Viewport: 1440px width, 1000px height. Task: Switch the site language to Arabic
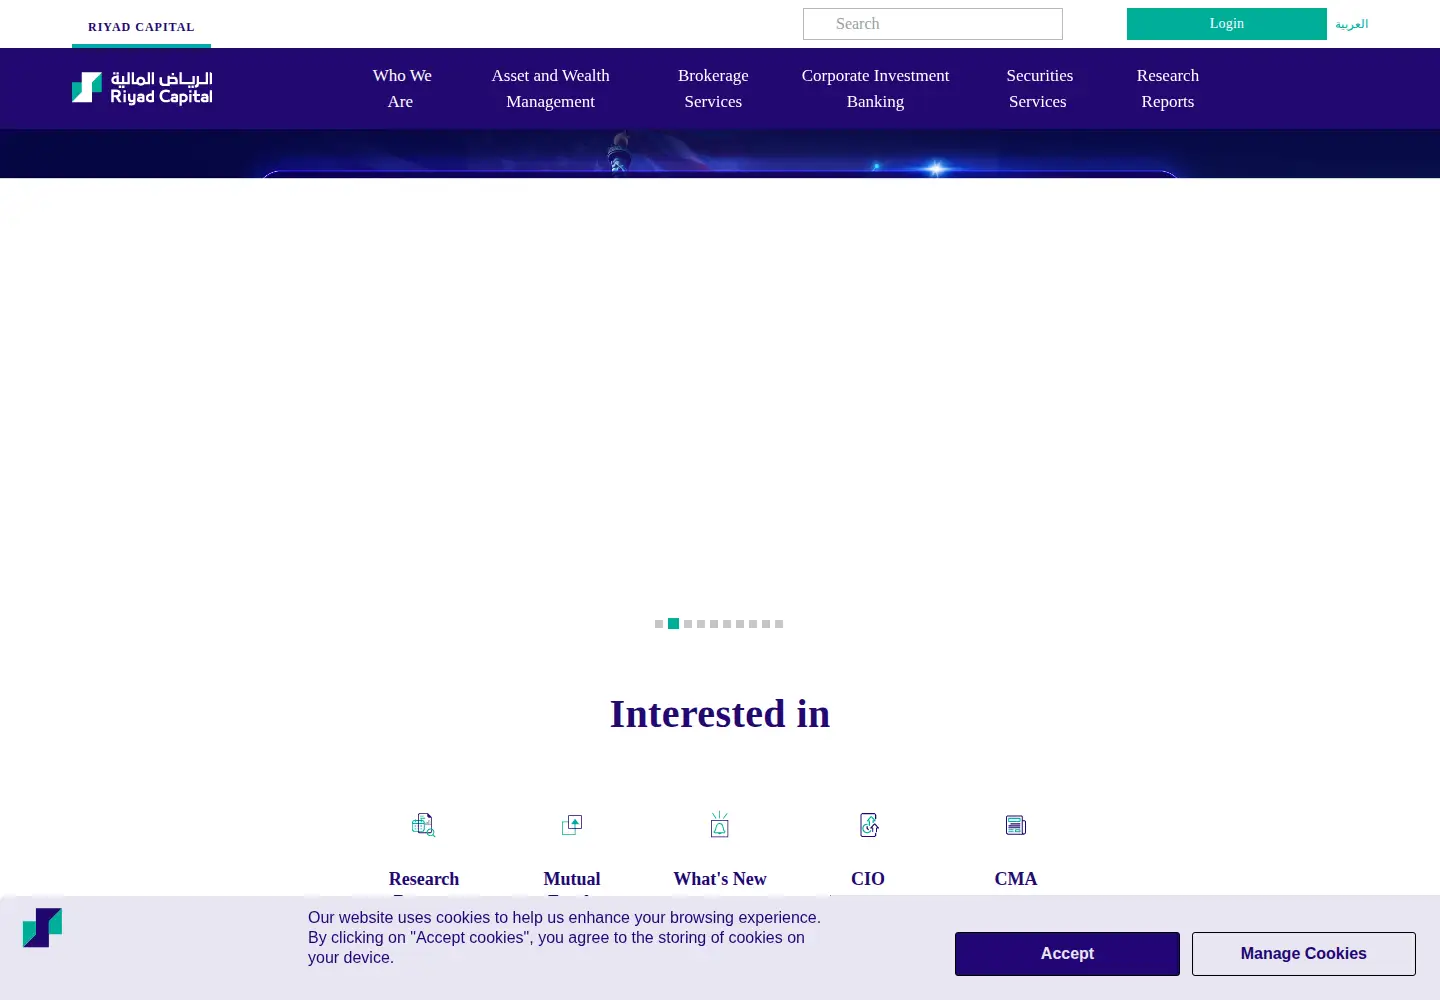[x=1352, y=24]
